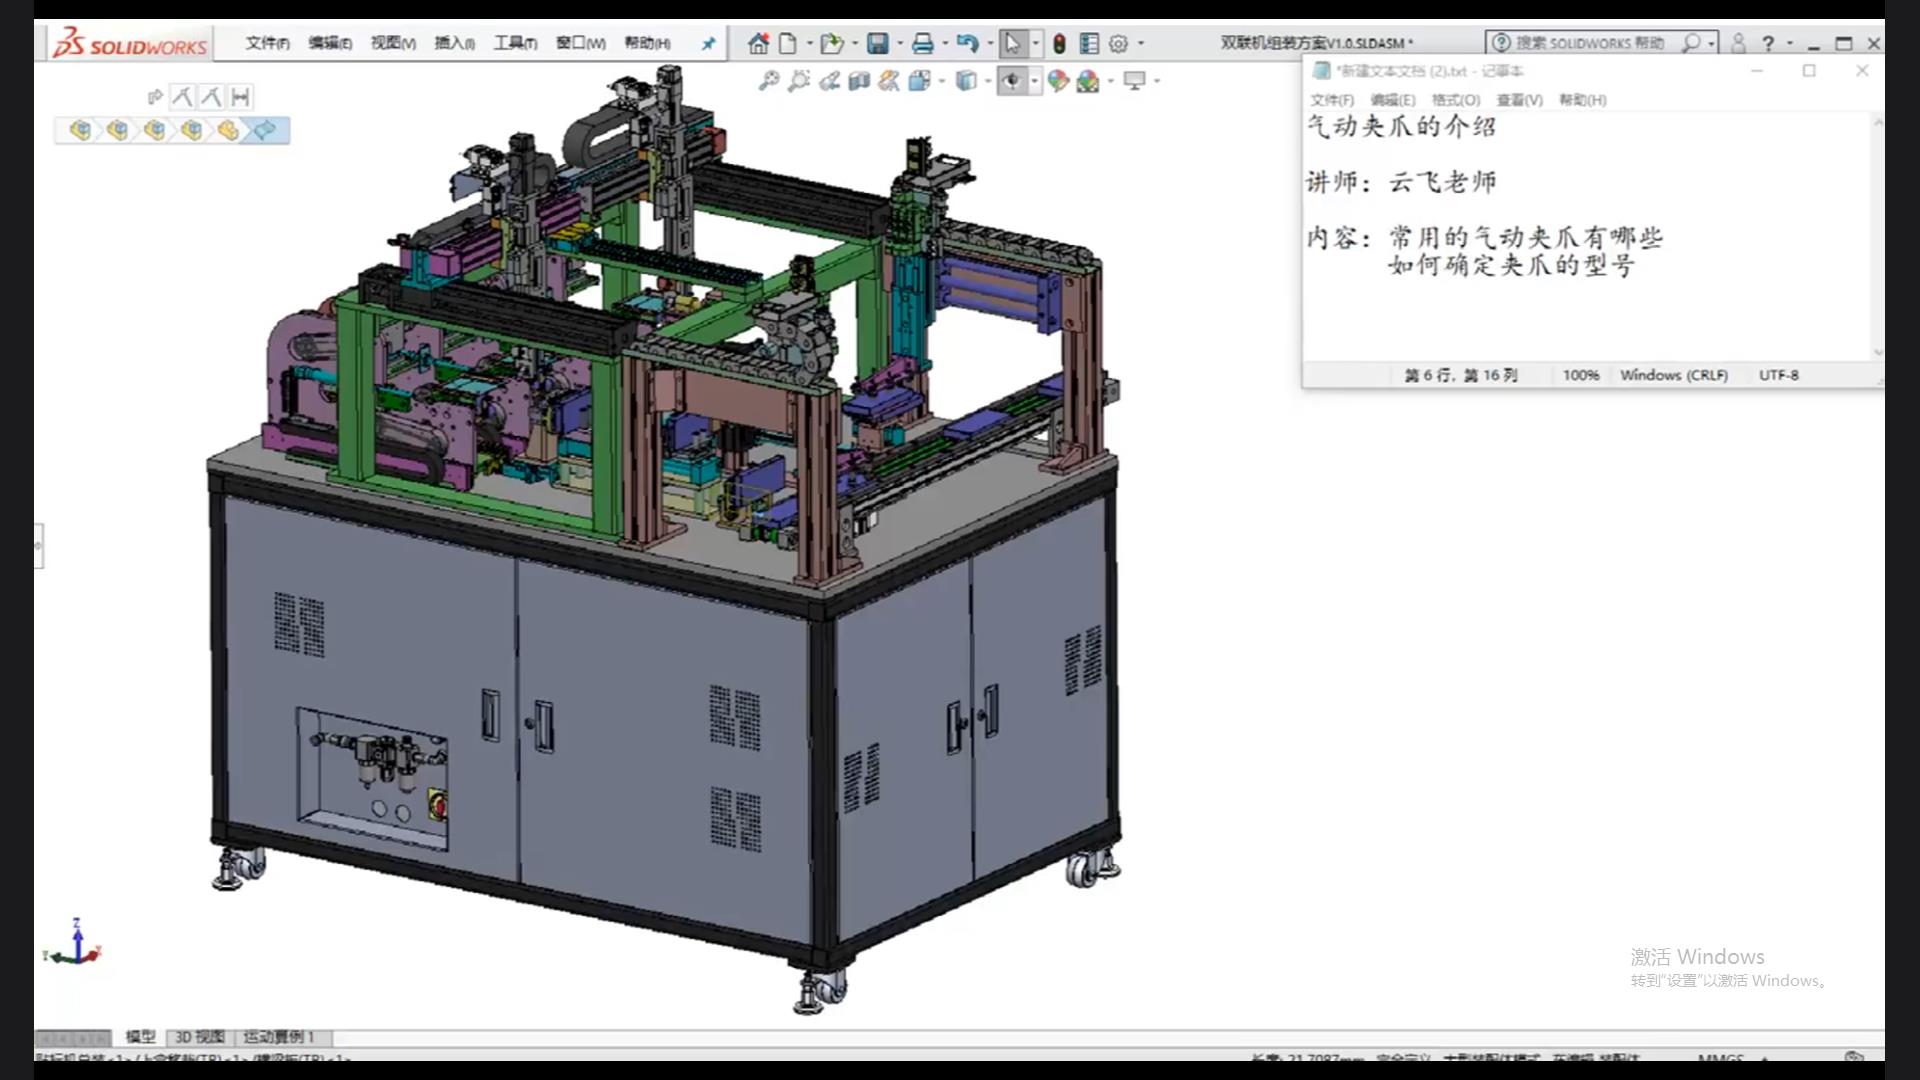Open the SolidWorks 帮助(H) menu
The image size is (1920, 1080).
click(647, 43)
